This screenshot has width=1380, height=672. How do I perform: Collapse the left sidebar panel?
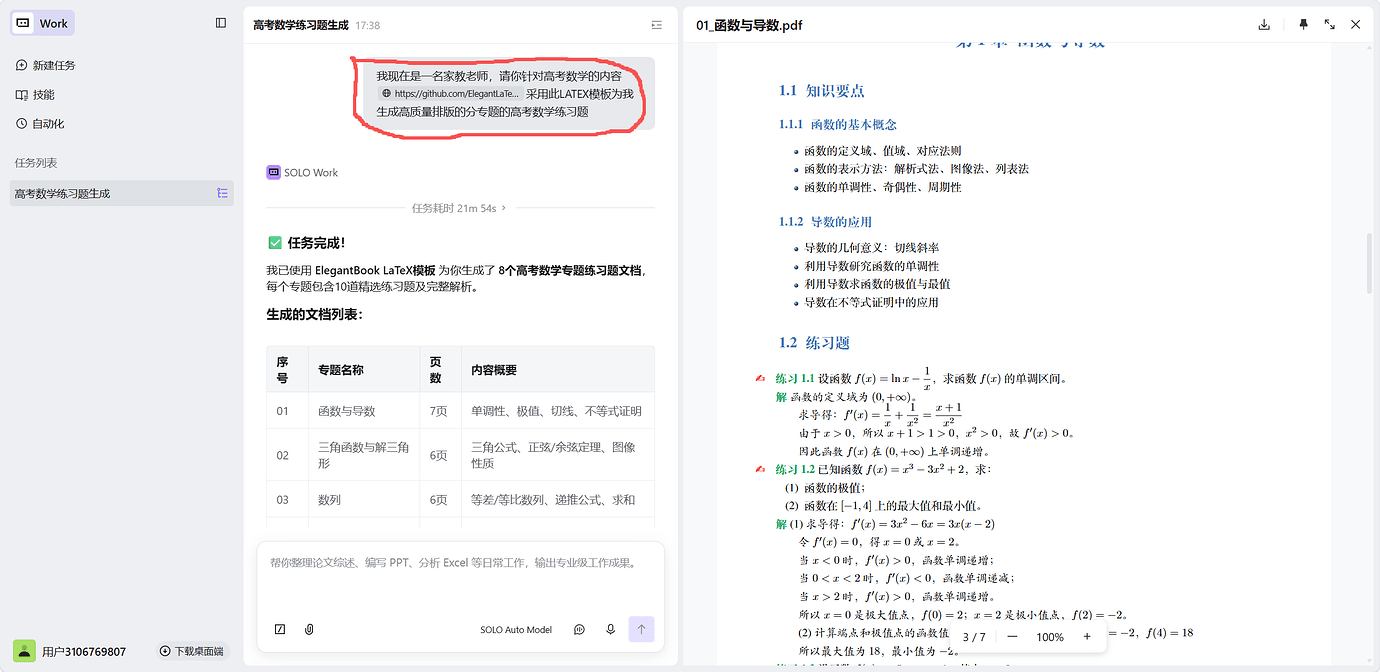tap(221, 23)
